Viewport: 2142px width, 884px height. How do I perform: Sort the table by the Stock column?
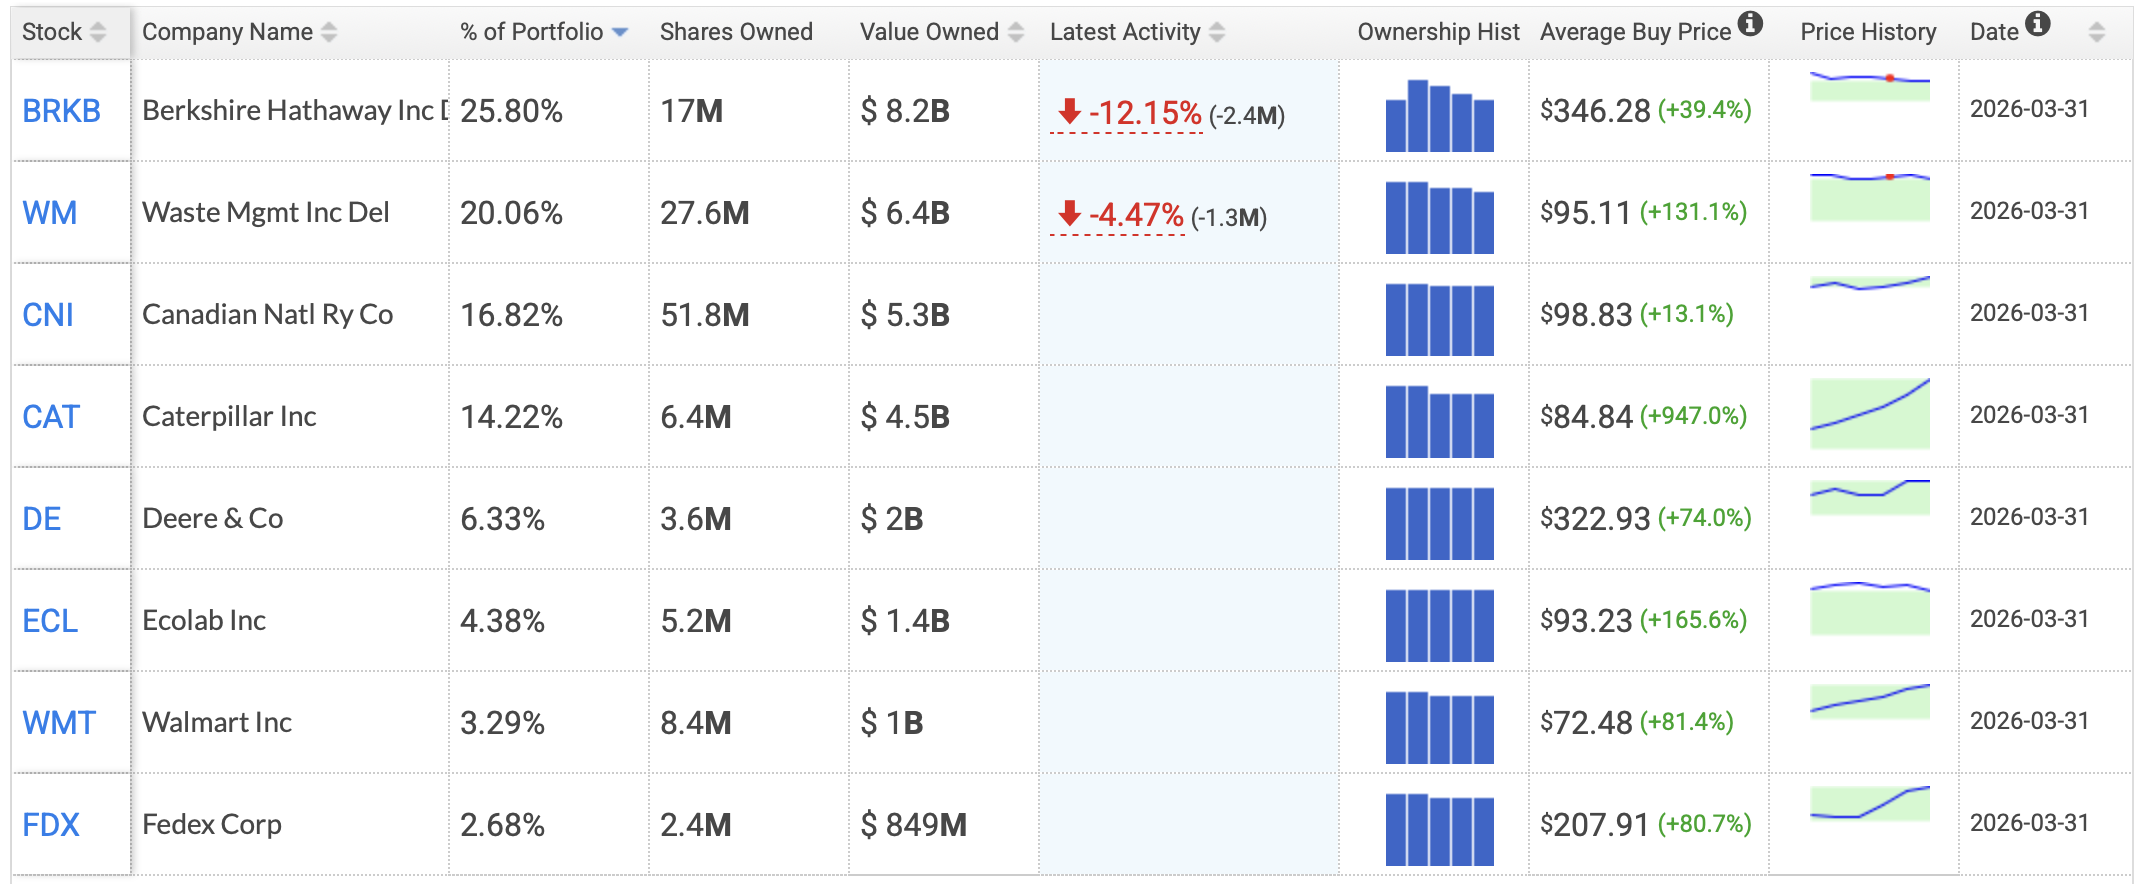[x=97, y=33]
